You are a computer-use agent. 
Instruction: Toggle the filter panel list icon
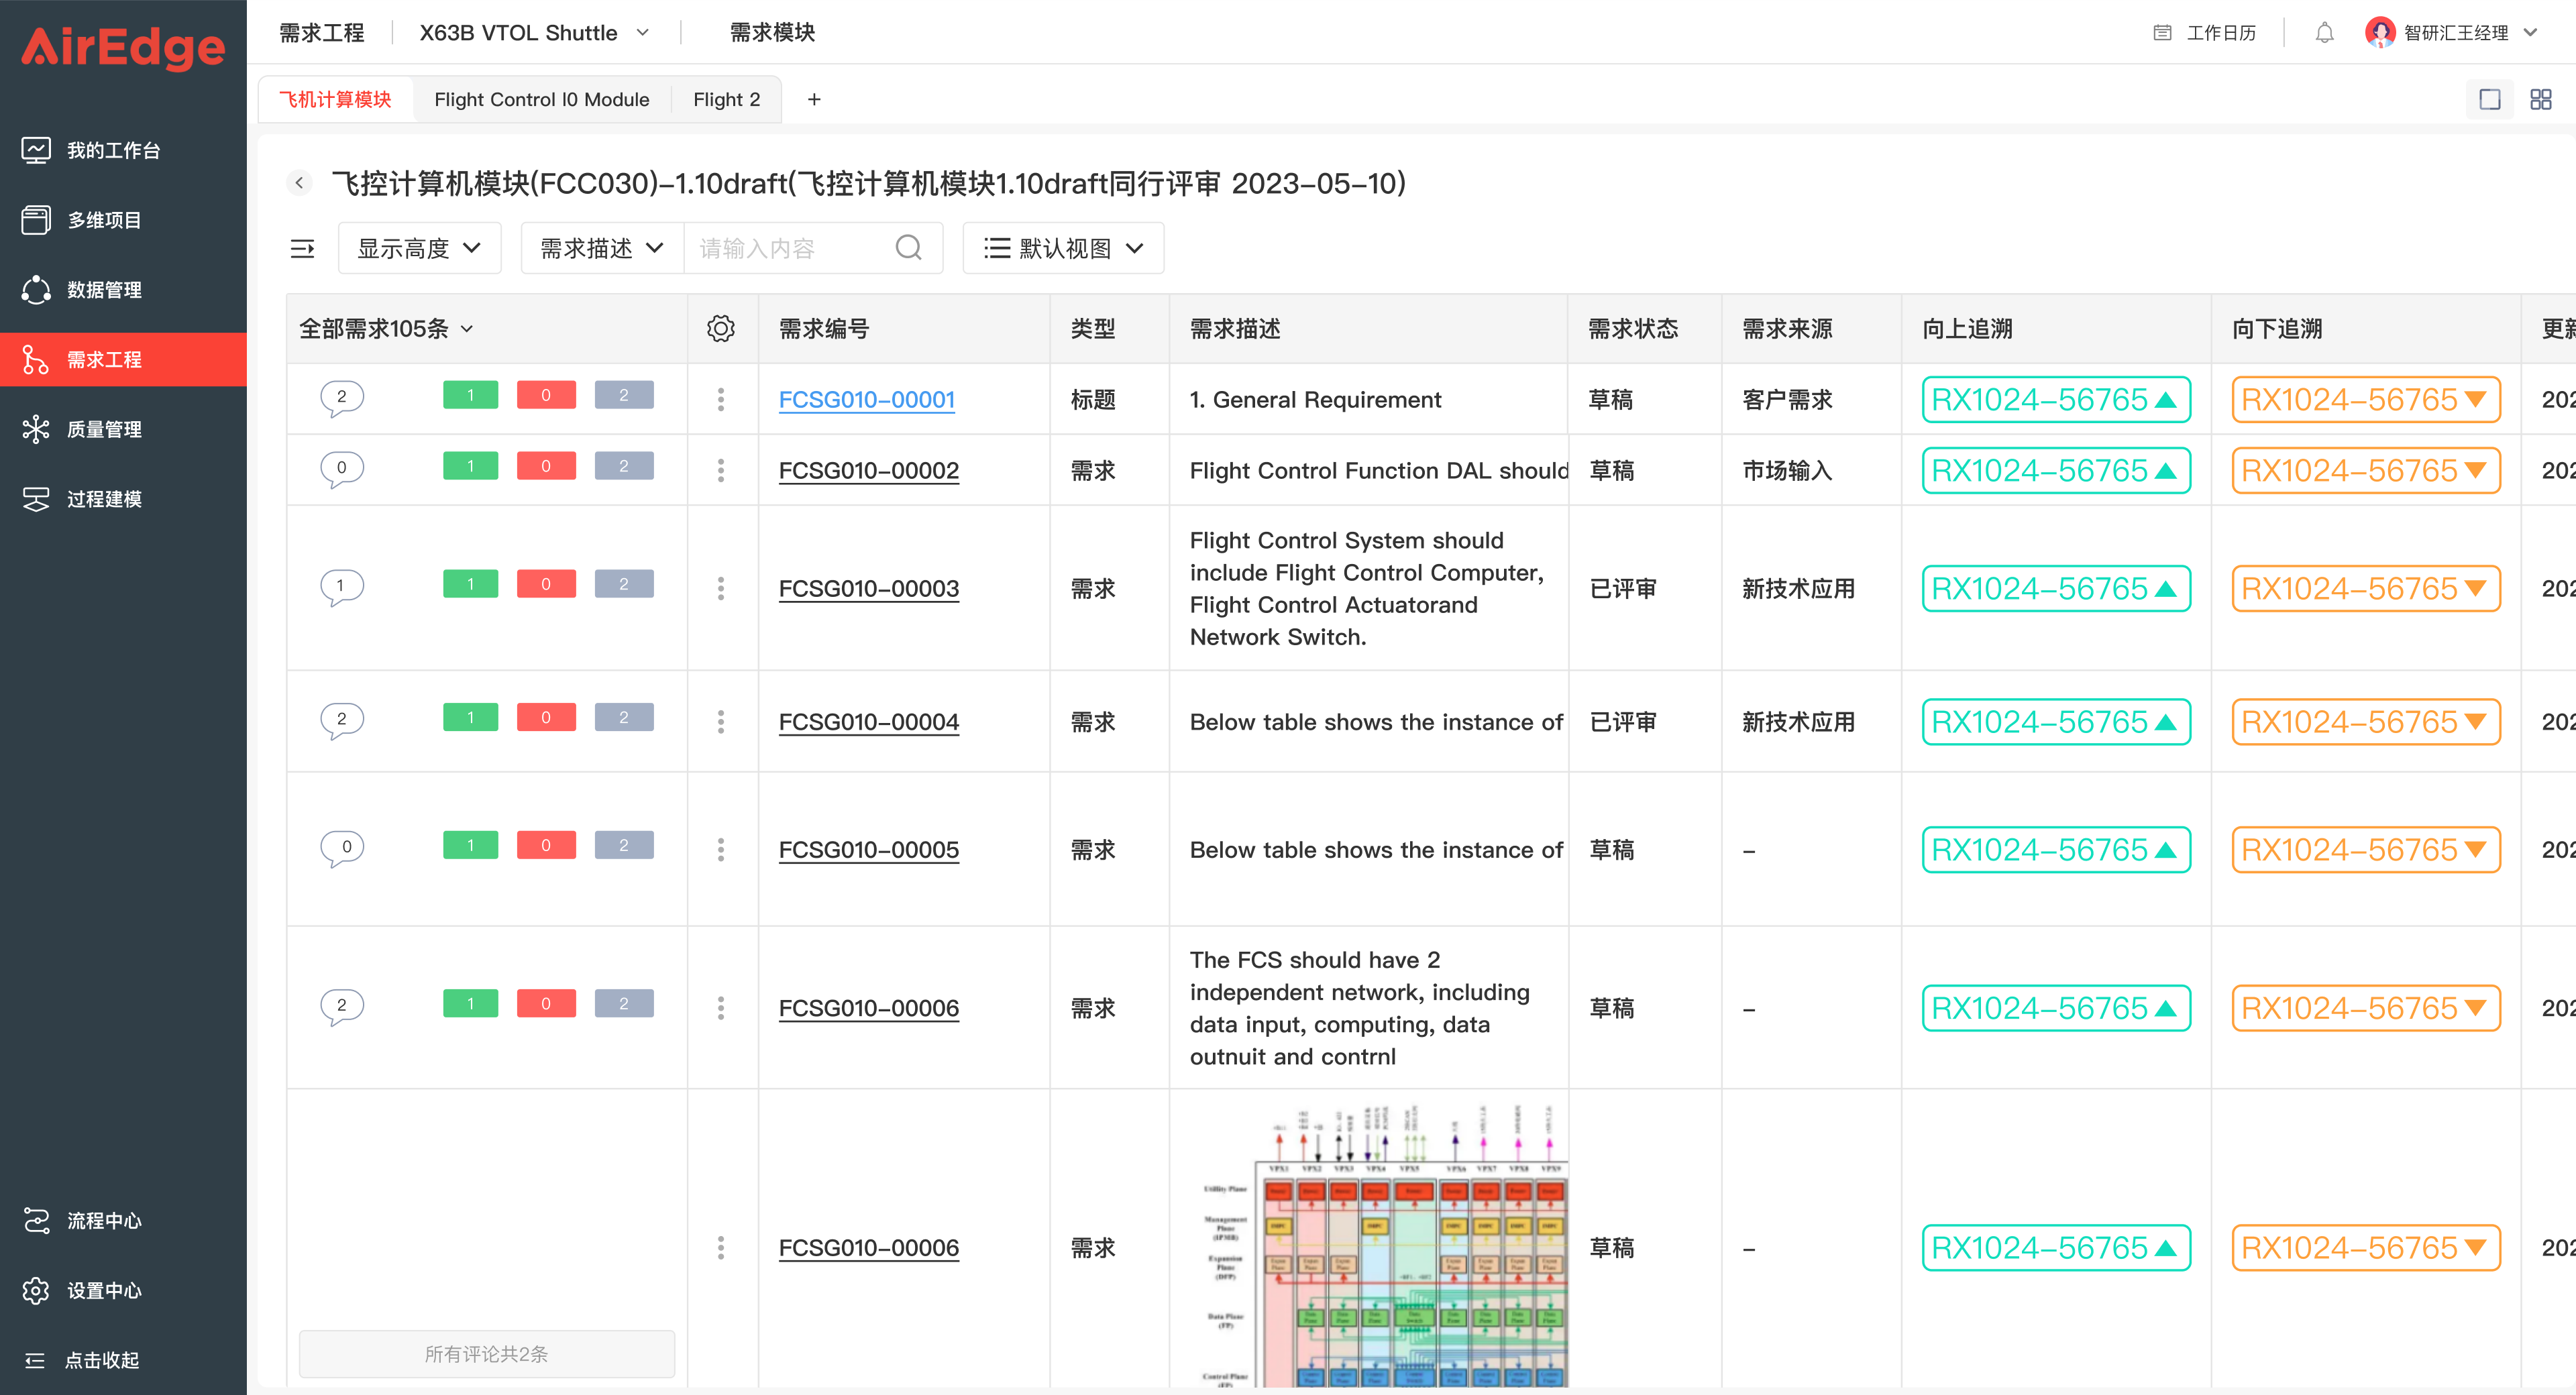(x=302, y=248)
